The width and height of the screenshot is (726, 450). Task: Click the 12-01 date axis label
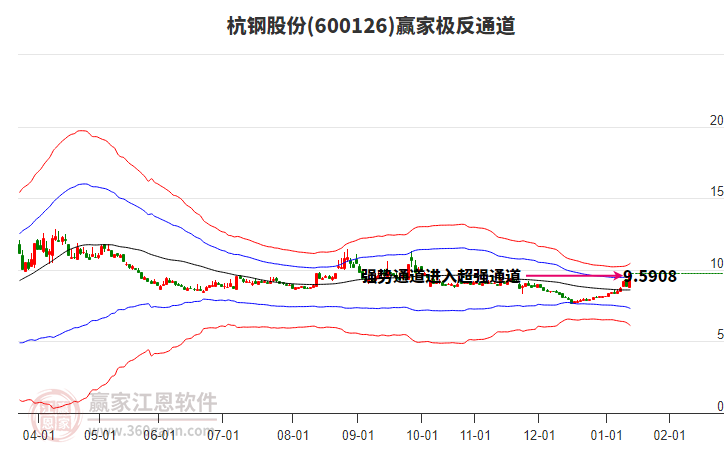tap(539, 435)
